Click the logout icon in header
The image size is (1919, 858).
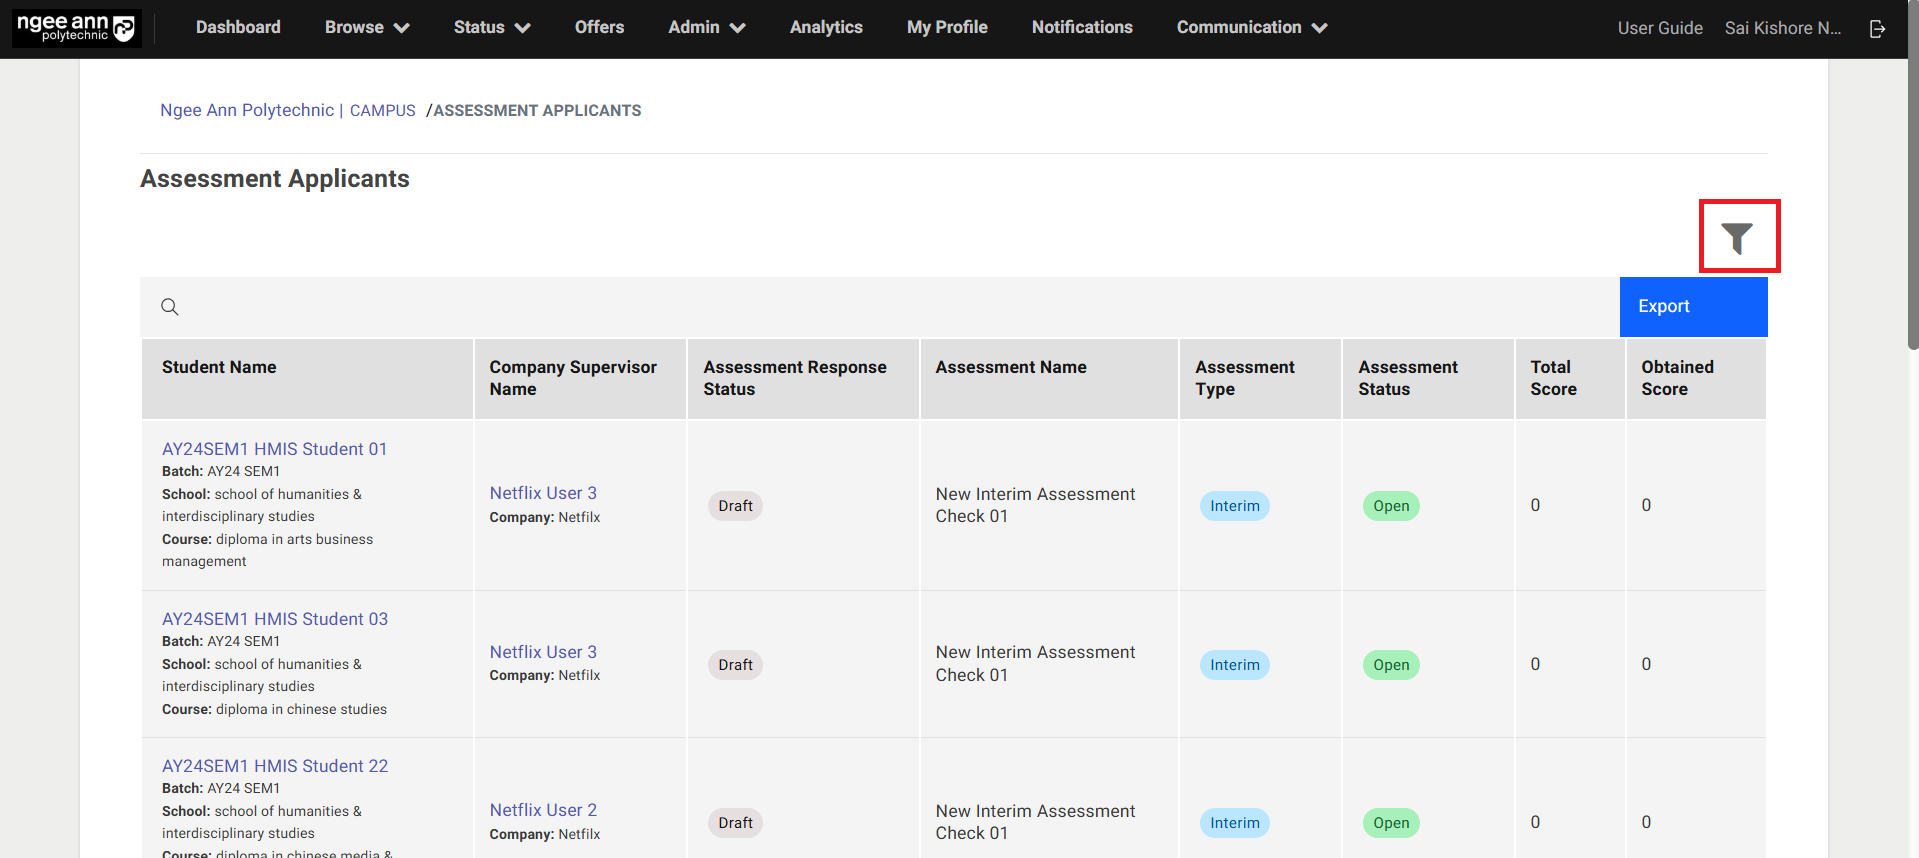[1877, 29]
